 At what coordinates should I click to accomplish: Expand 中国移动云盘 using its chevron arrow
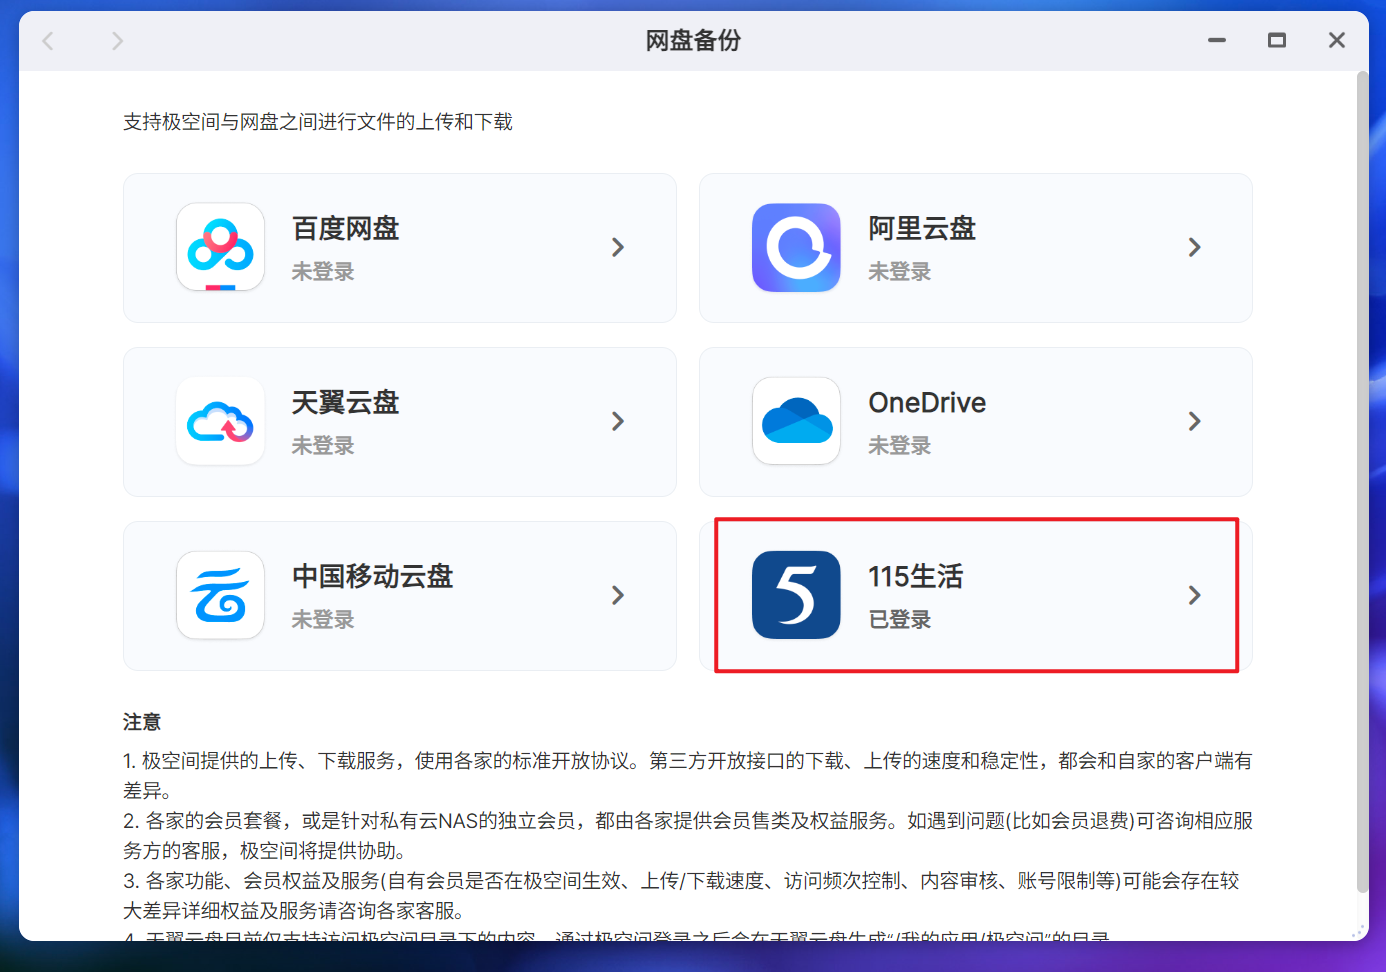click(618, 595)
